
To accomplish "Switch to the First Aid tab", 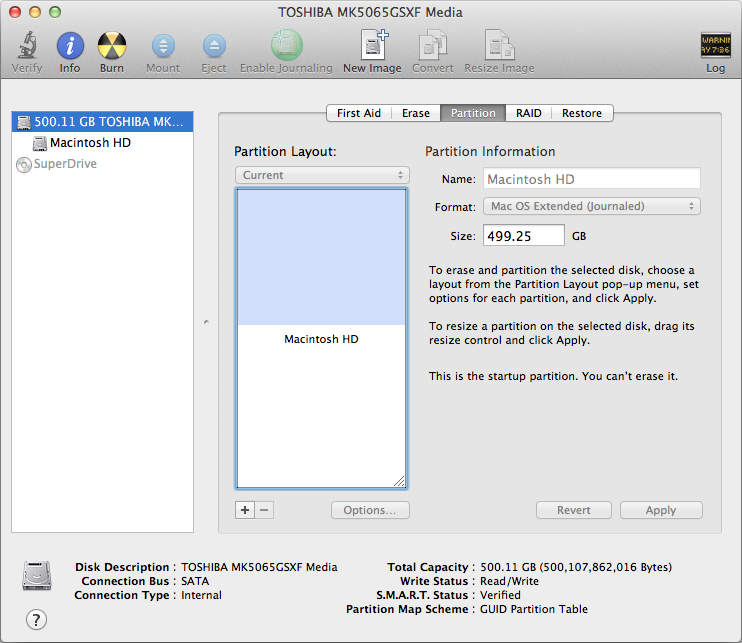I will click(359, 113).
